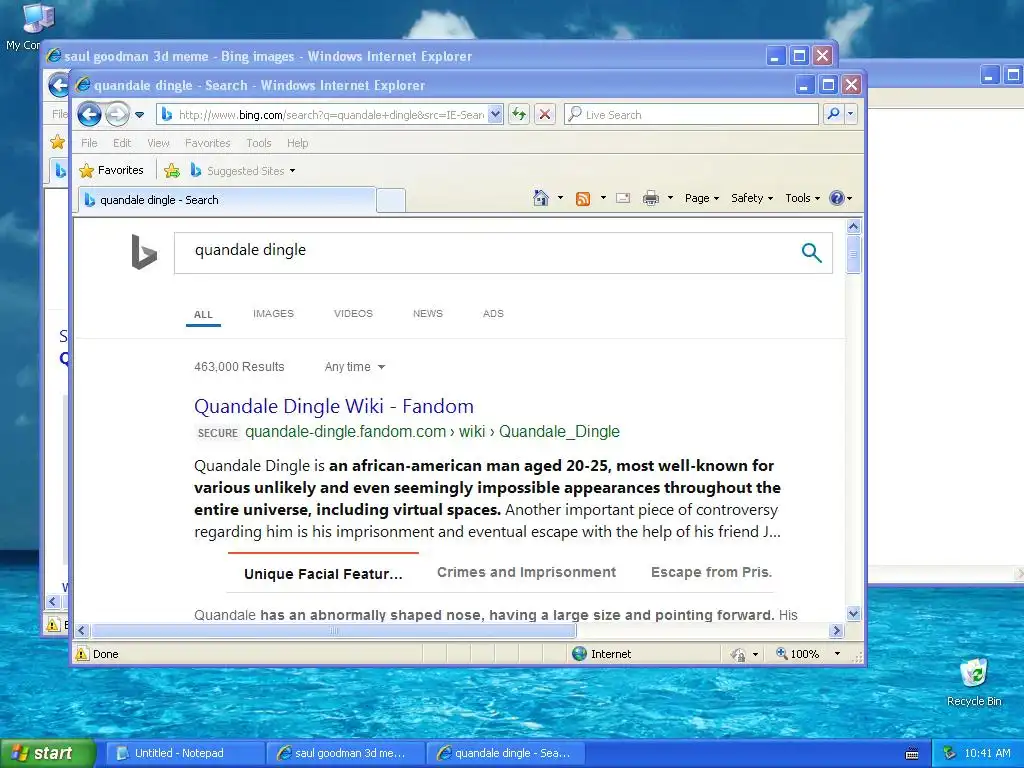Switch to the ADS tab
The image size is (1024, 768).
click(493, 313)
